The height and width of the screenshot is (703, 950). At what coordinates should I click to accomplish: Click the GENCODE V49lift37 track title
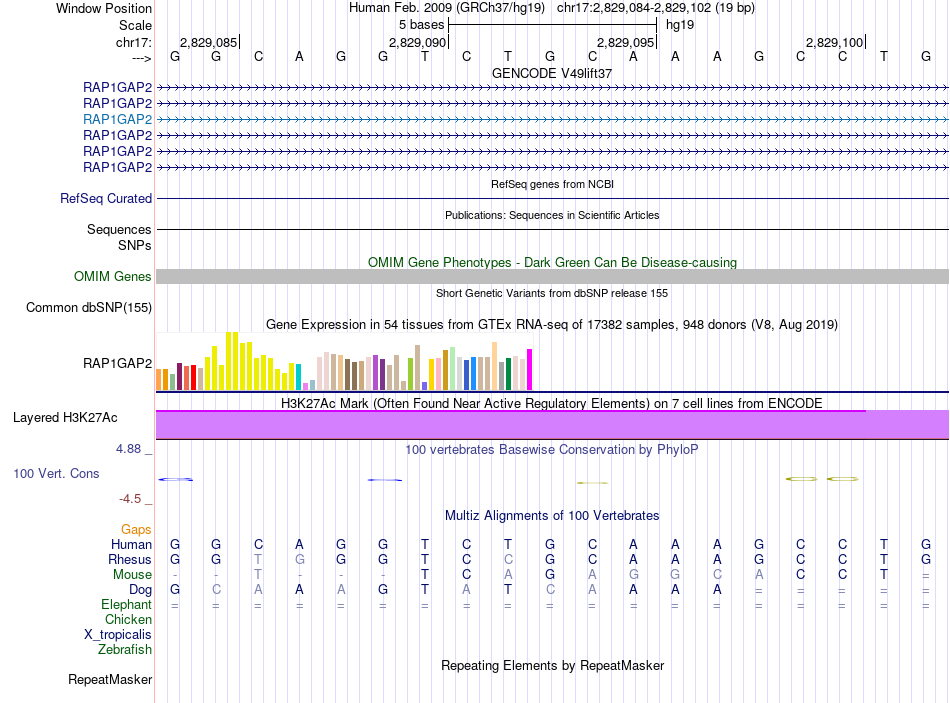pos(552,73)
